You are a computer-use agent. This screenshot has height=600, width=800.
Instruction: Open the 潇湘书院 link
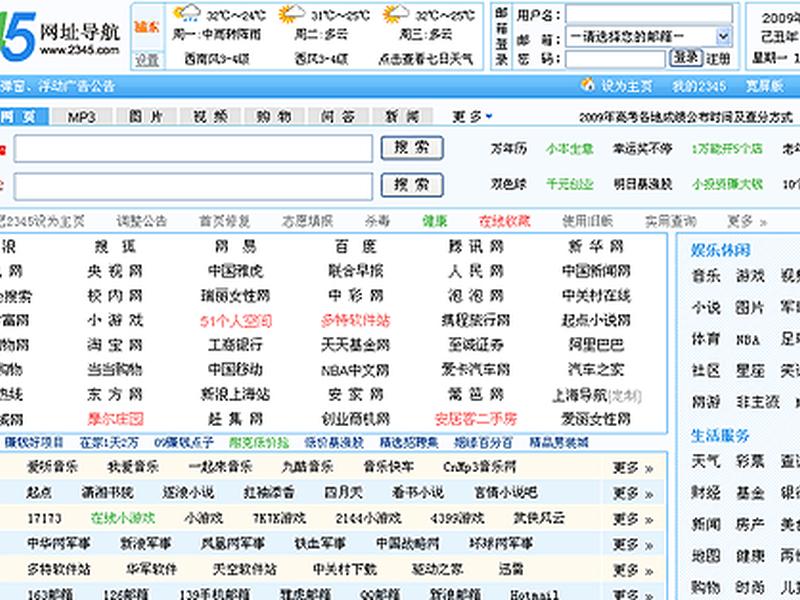tap(107, 493)
